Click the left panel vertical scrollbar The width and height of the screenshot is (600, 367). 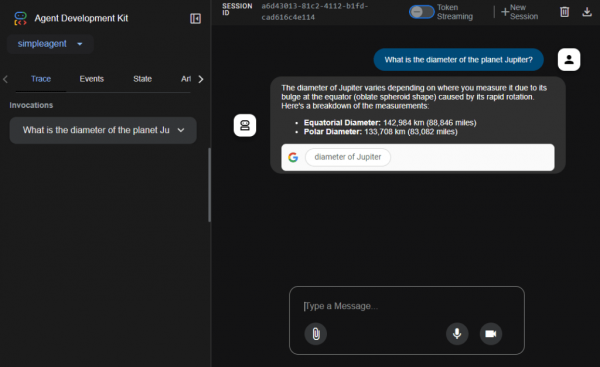click(x=209, y=185)
